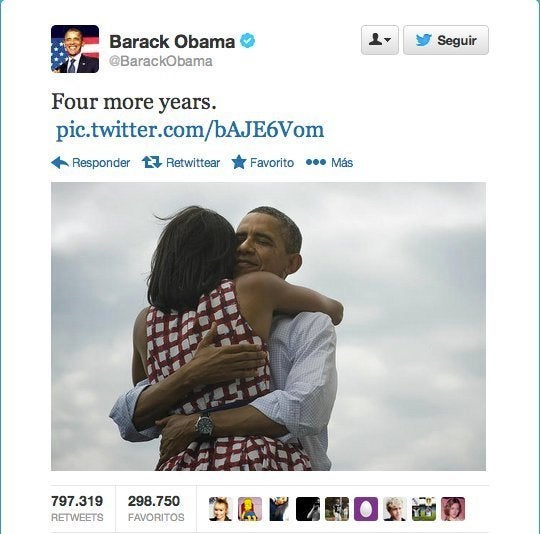The height and width of the screenshot is (534, 540).
Task: Select the Favorito text action
Action: pos(272,163)
